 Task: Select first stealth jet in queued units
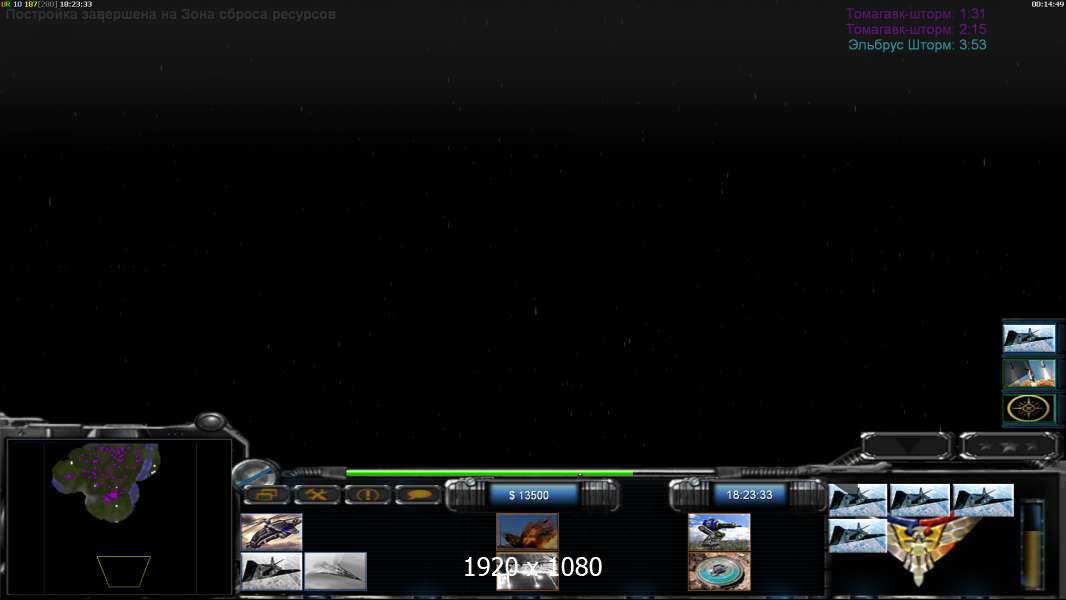point(858,500)
